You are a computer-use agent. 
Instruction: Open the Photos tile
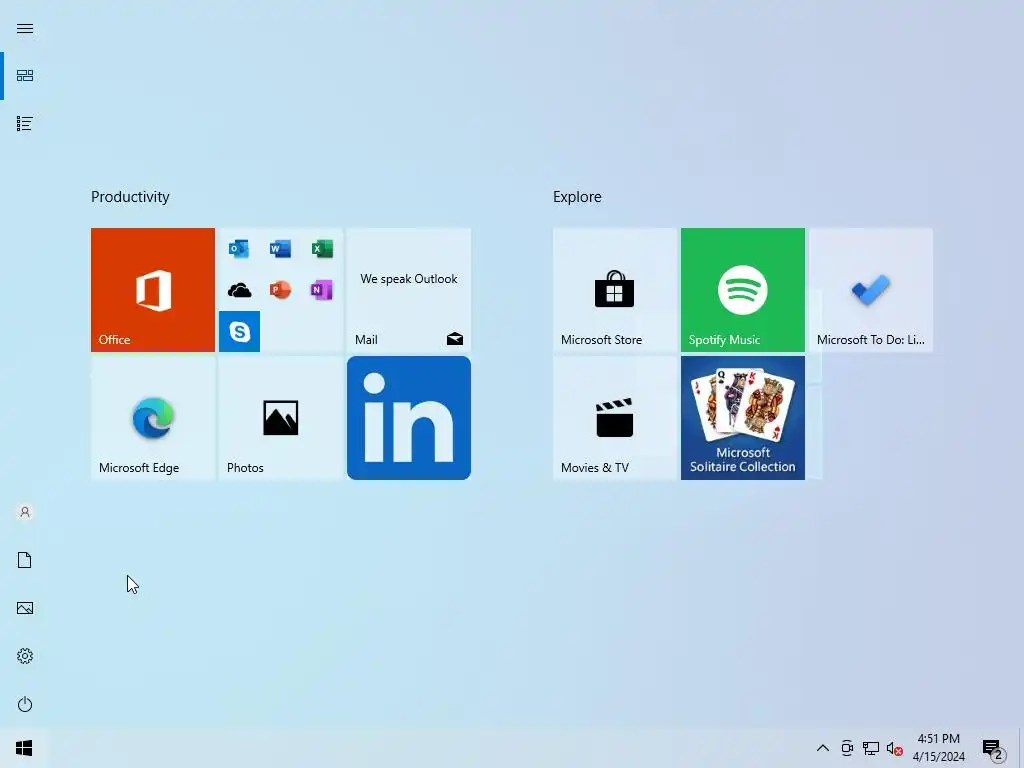click(281, 418)
